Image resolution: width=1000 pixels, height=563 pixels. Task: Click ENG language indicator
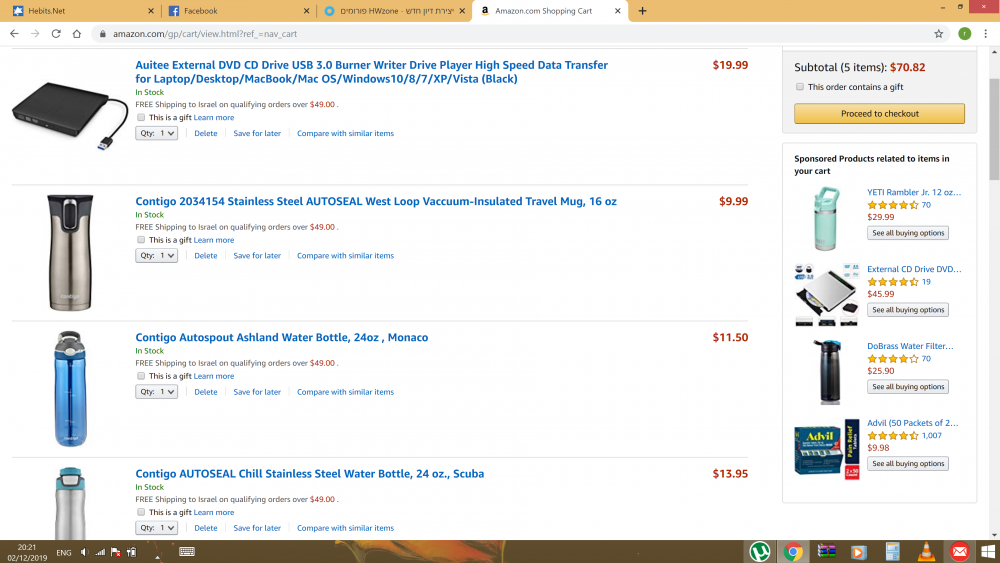(64, 553)
